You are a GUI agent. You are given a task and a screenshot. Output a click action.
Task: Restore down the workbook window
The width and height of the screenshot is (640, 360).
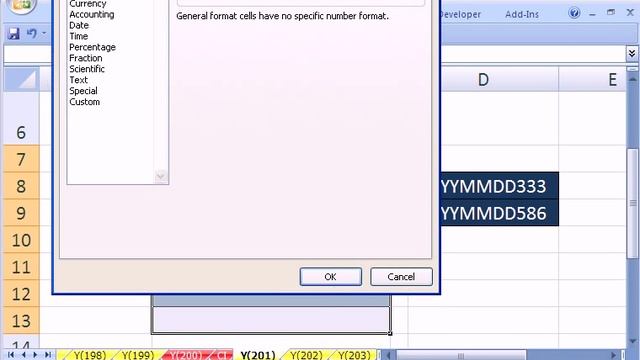tap(611, 13)
